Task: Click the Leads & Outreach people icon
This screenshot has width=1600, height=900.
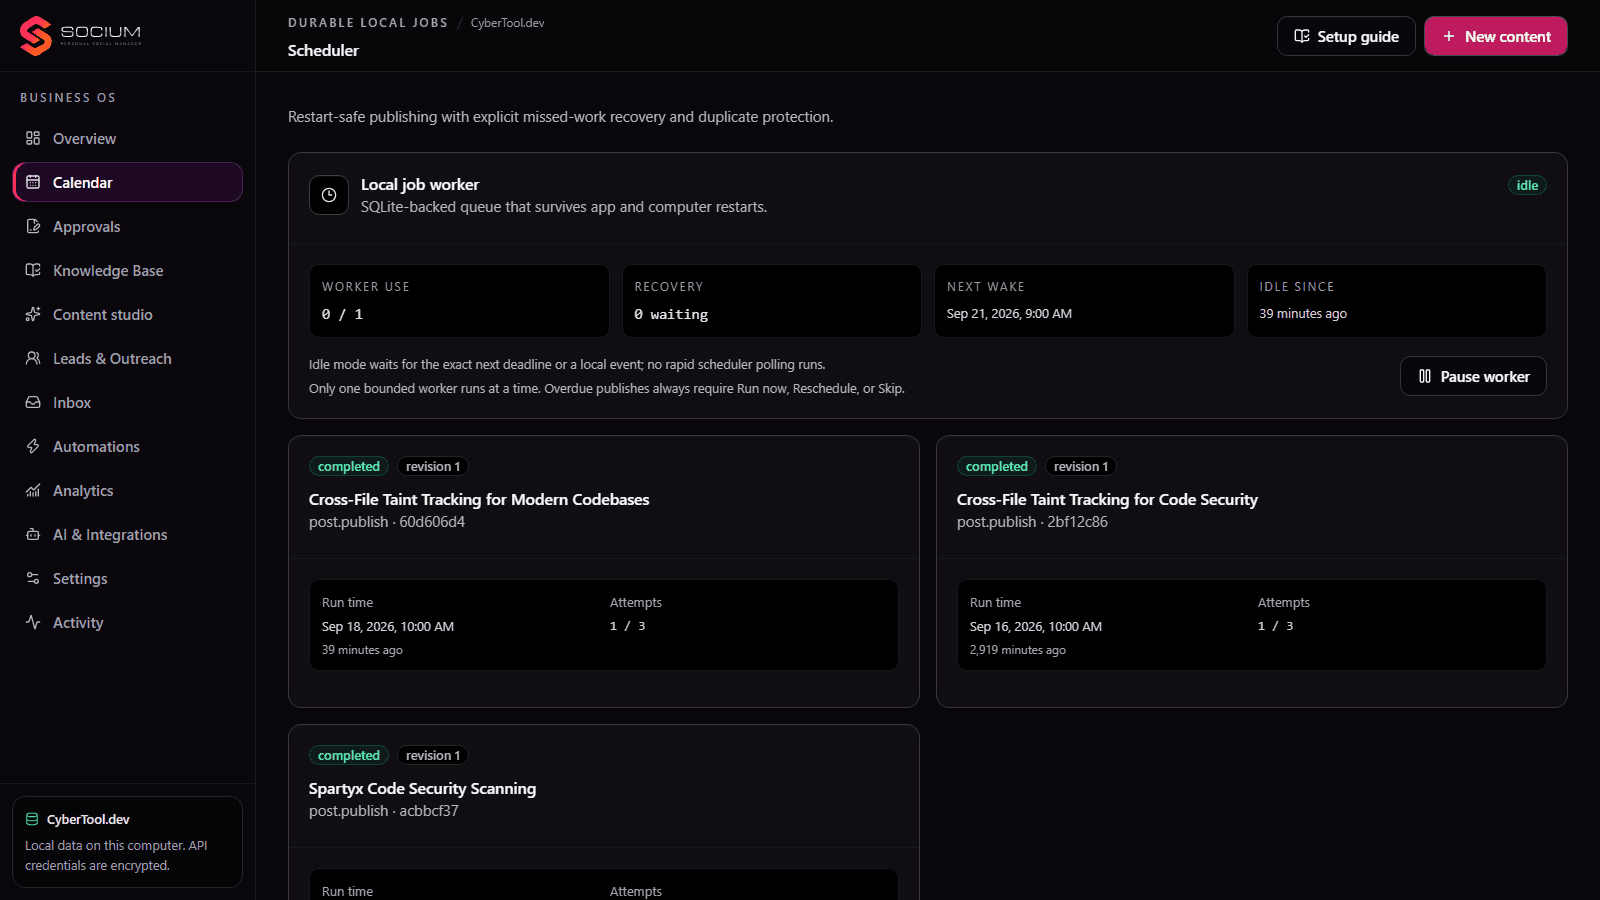Action: pos(33,358)
